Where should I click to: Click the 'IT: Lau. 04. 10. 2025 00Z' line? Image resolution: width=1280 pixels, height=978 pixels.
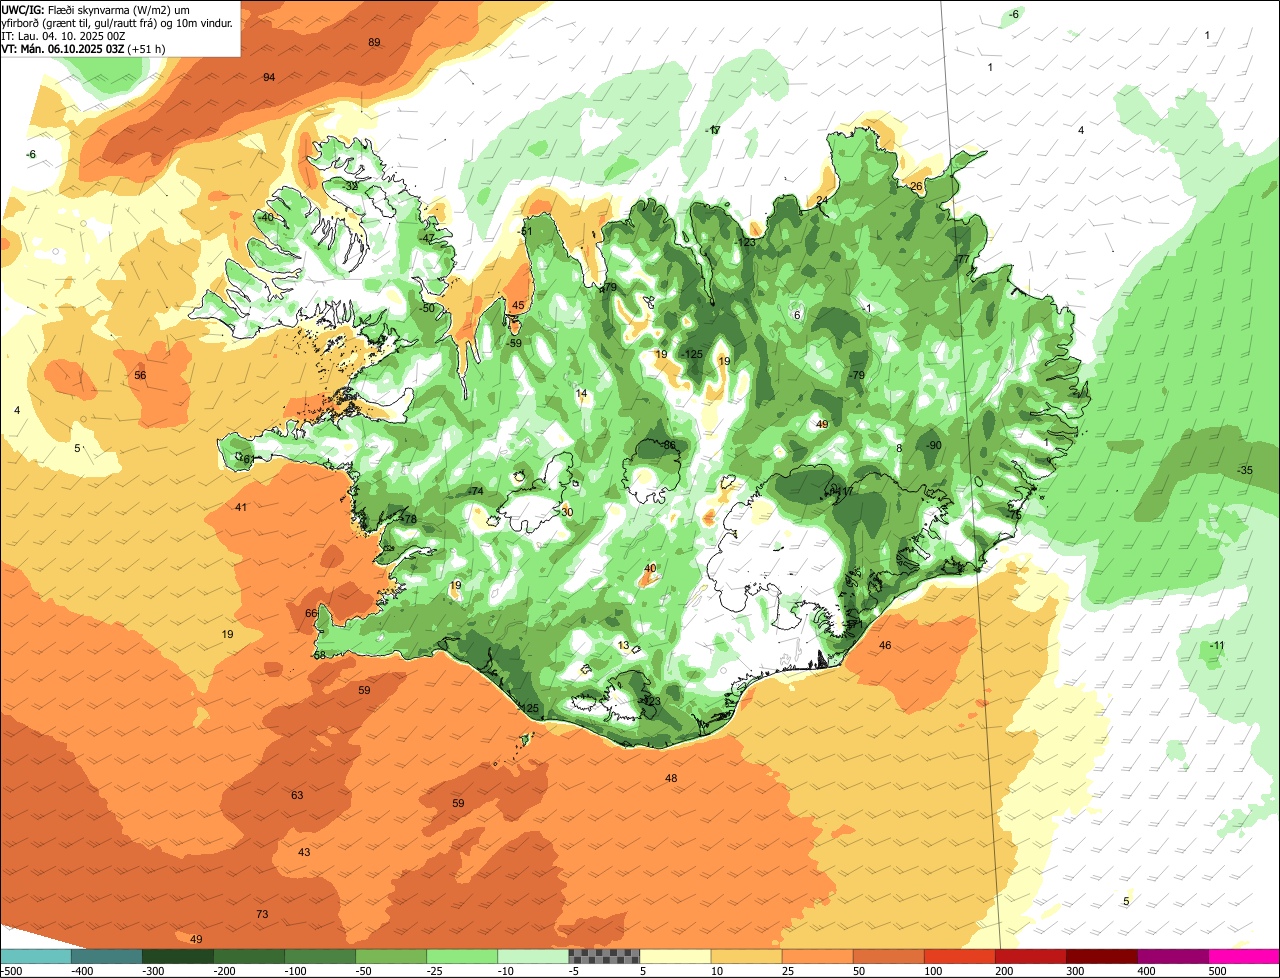coord(63,36)
